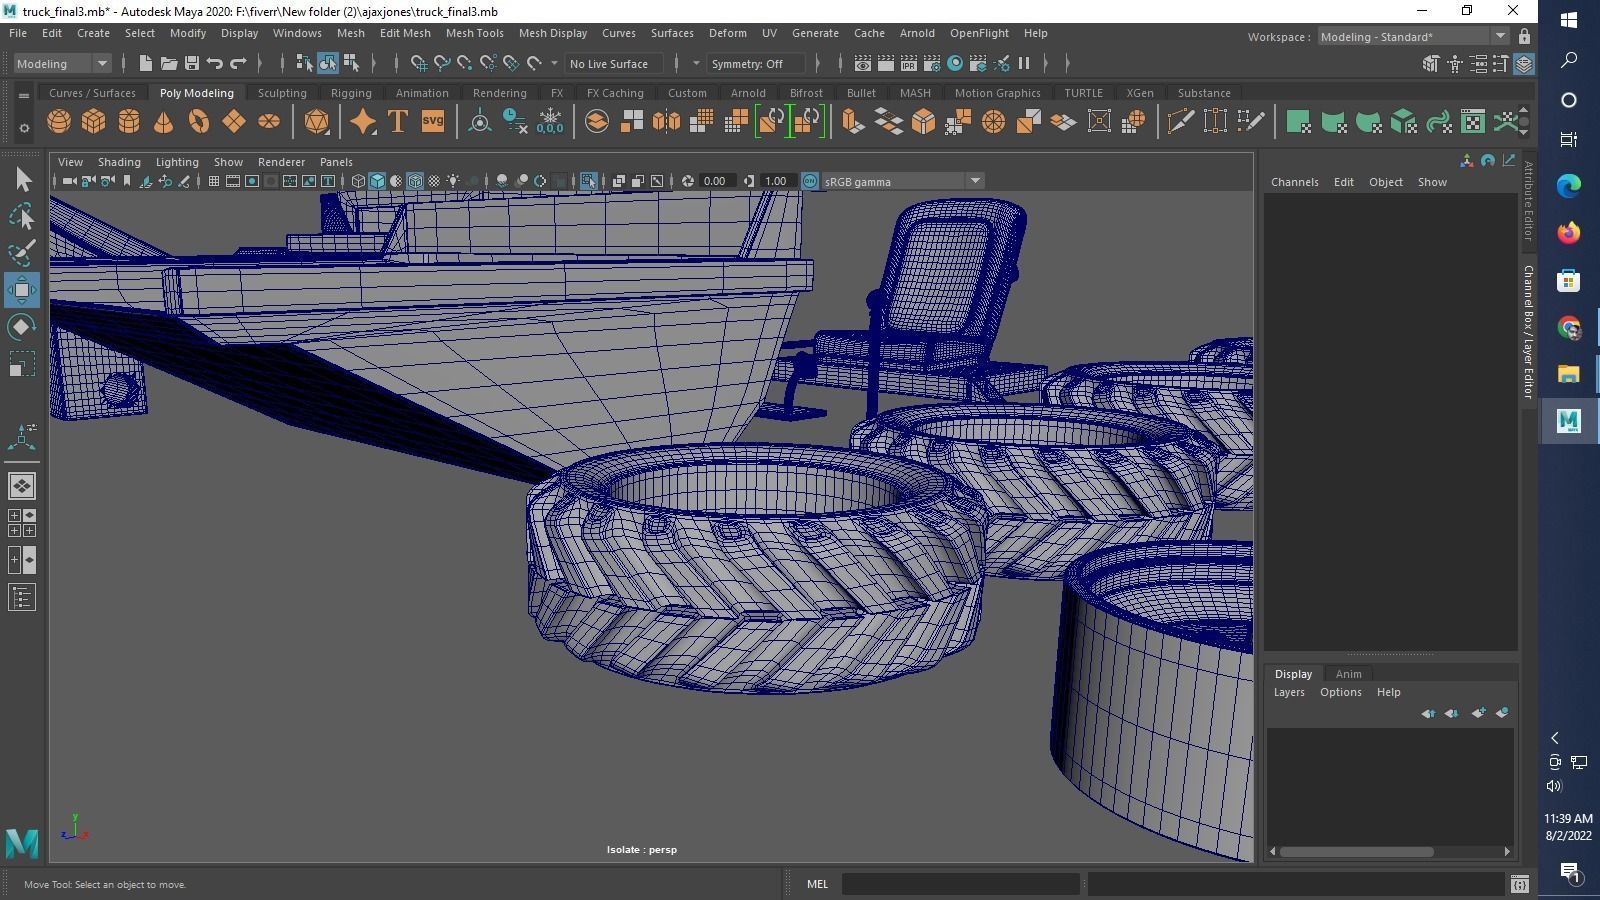Open the viewport Panels menu

click(x=336, y=162)
